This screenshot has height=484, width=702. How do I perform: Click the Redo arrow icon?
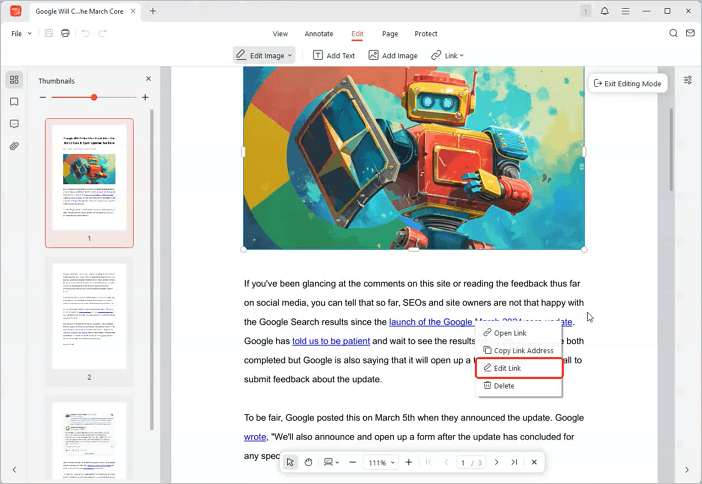coord(102,33)
